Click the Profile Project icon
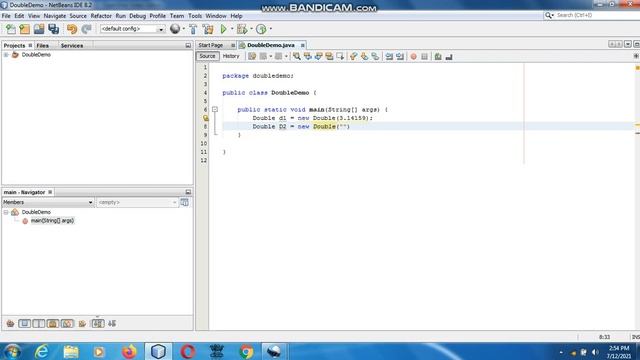 pos(261,29)
